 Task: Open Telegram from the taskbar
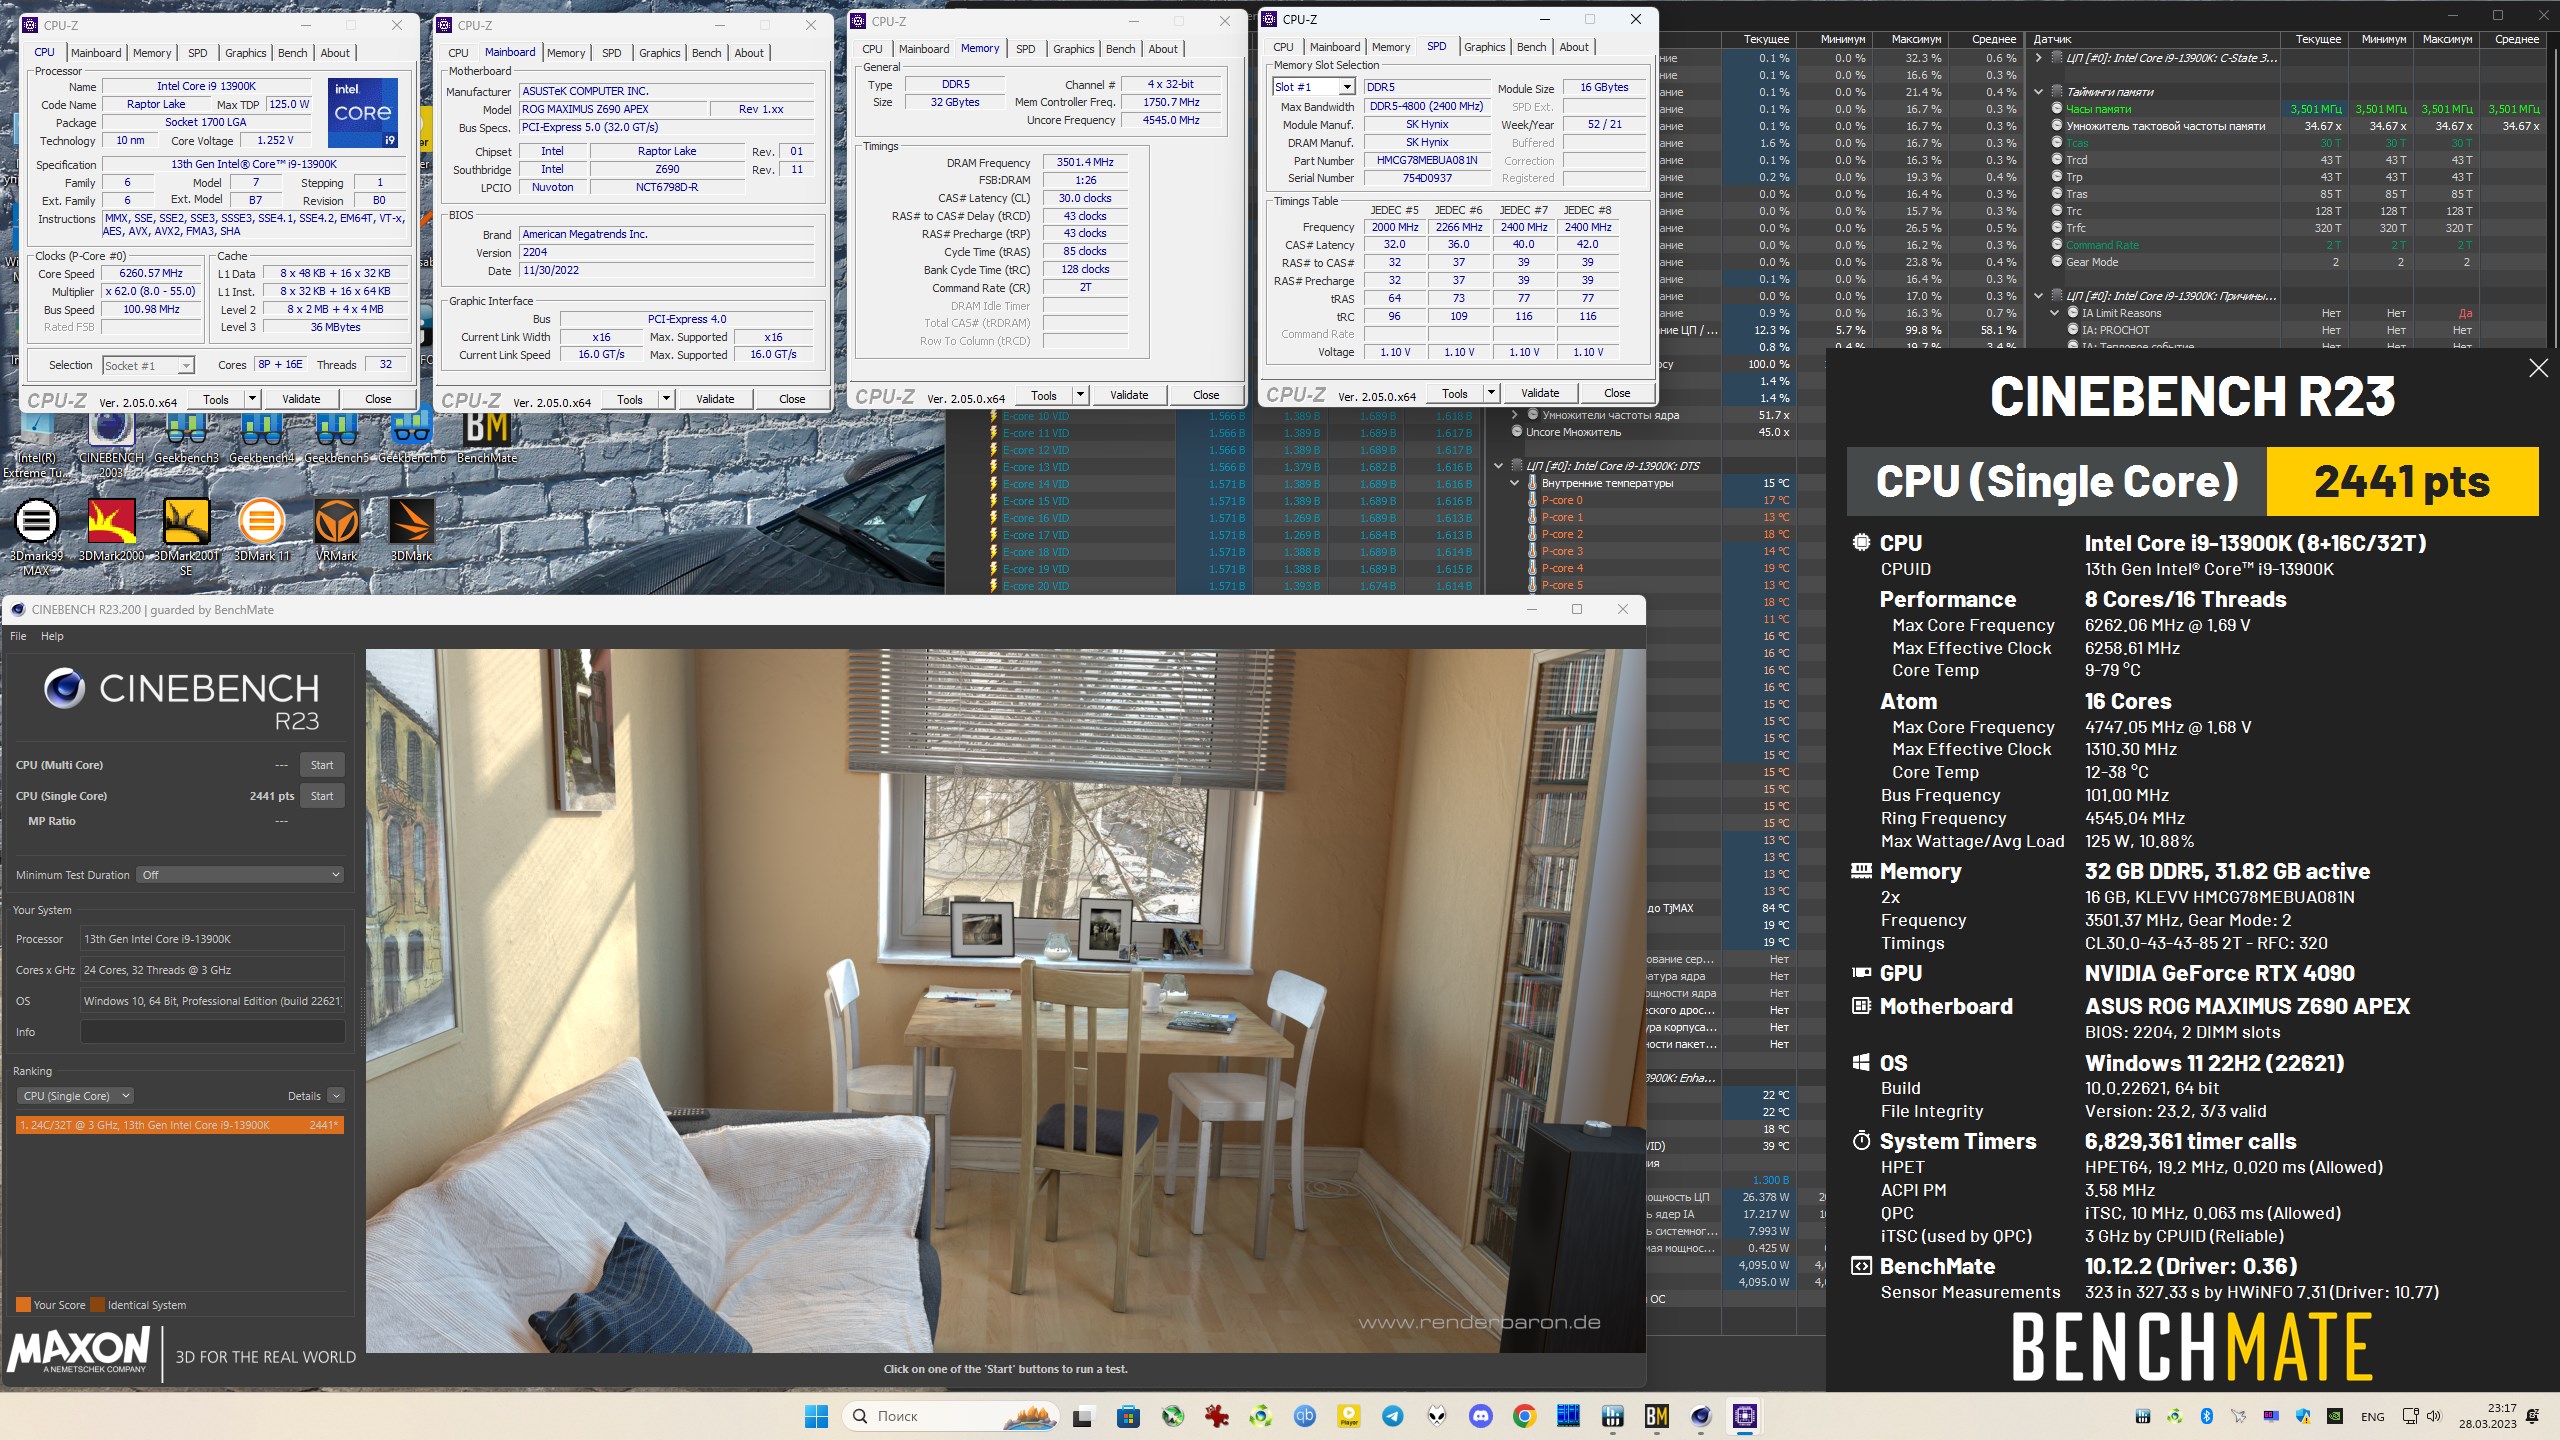point(1392,1416)
